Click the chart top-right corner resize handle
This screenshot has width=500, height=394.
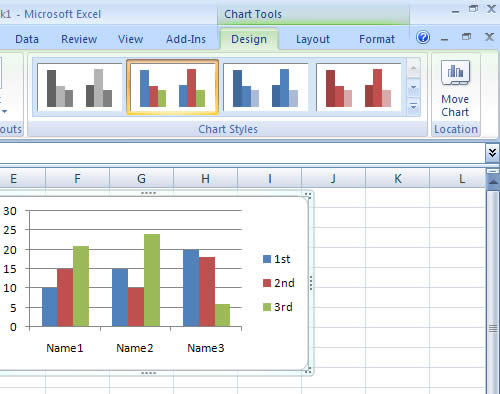click(x=308, y=195)
